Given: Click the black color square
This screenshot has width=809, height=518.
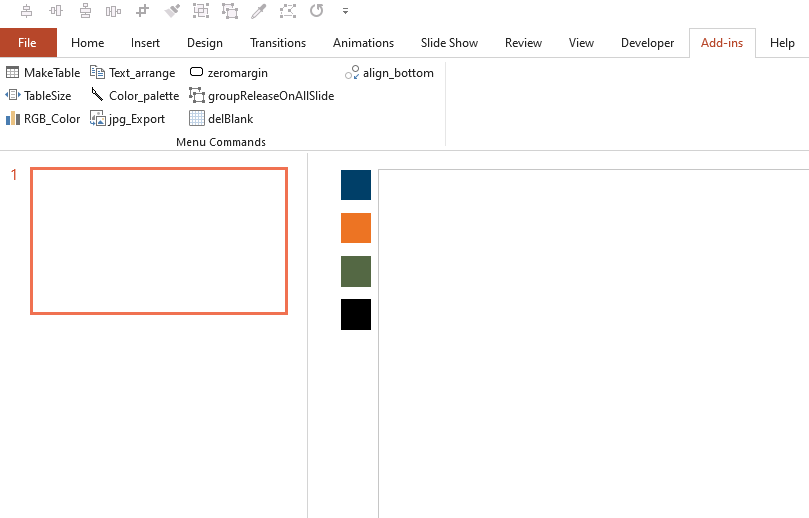Looking at the screenshot, I should (x=356, y=314).
